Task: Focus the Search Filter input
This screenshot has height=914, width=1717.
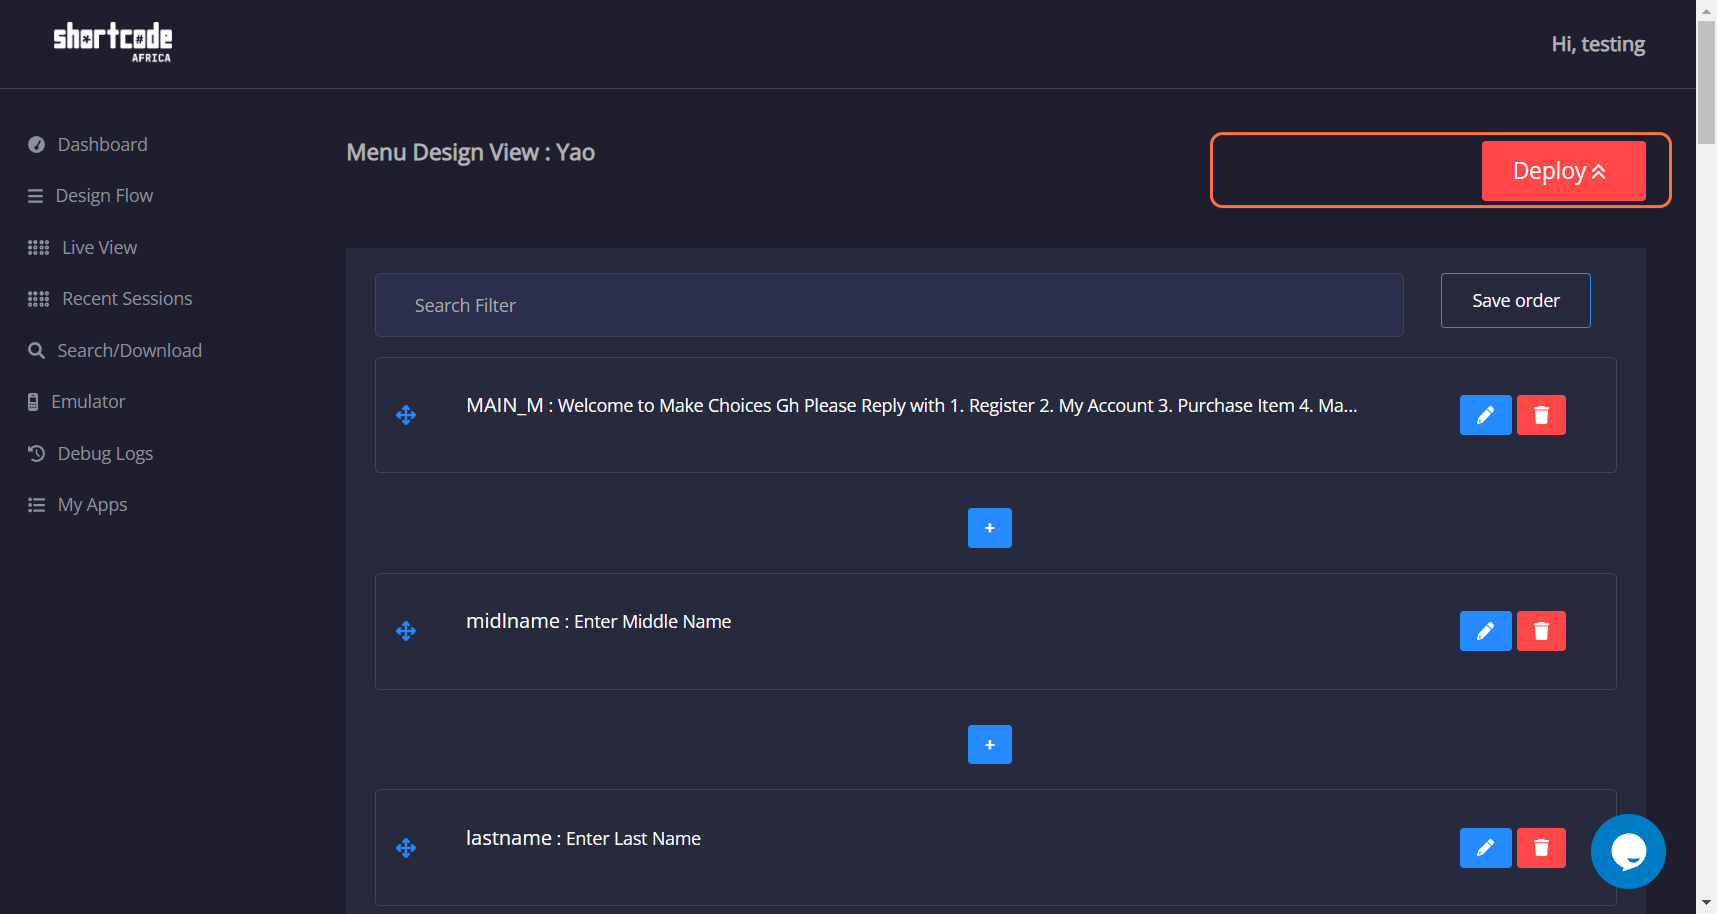Action: (x=889, y=305)
